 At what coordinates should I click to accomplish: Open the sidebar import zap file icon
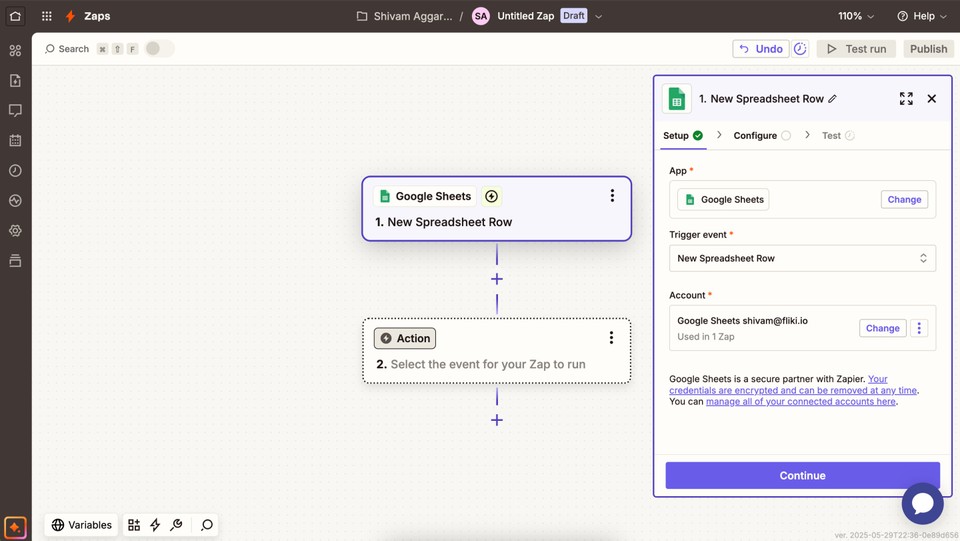point(15,80)
